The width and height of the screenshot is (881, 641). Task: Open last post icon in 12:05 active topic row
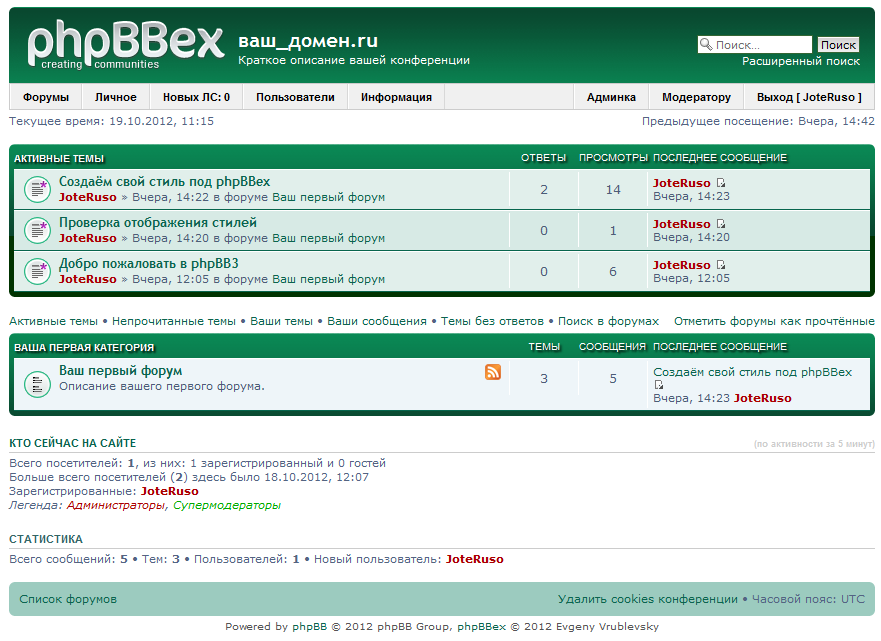click(721, 265)
